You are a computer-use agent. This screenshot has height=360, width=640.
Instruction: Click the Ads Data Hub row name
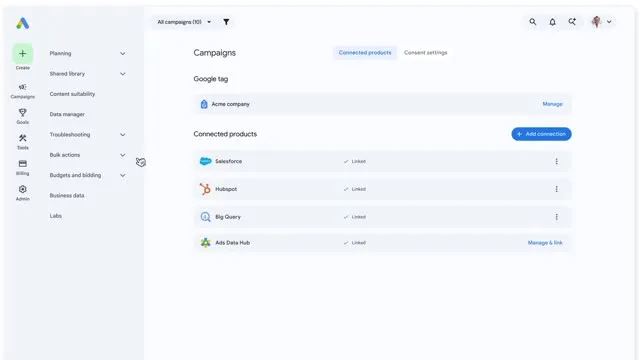coord(232,242)
